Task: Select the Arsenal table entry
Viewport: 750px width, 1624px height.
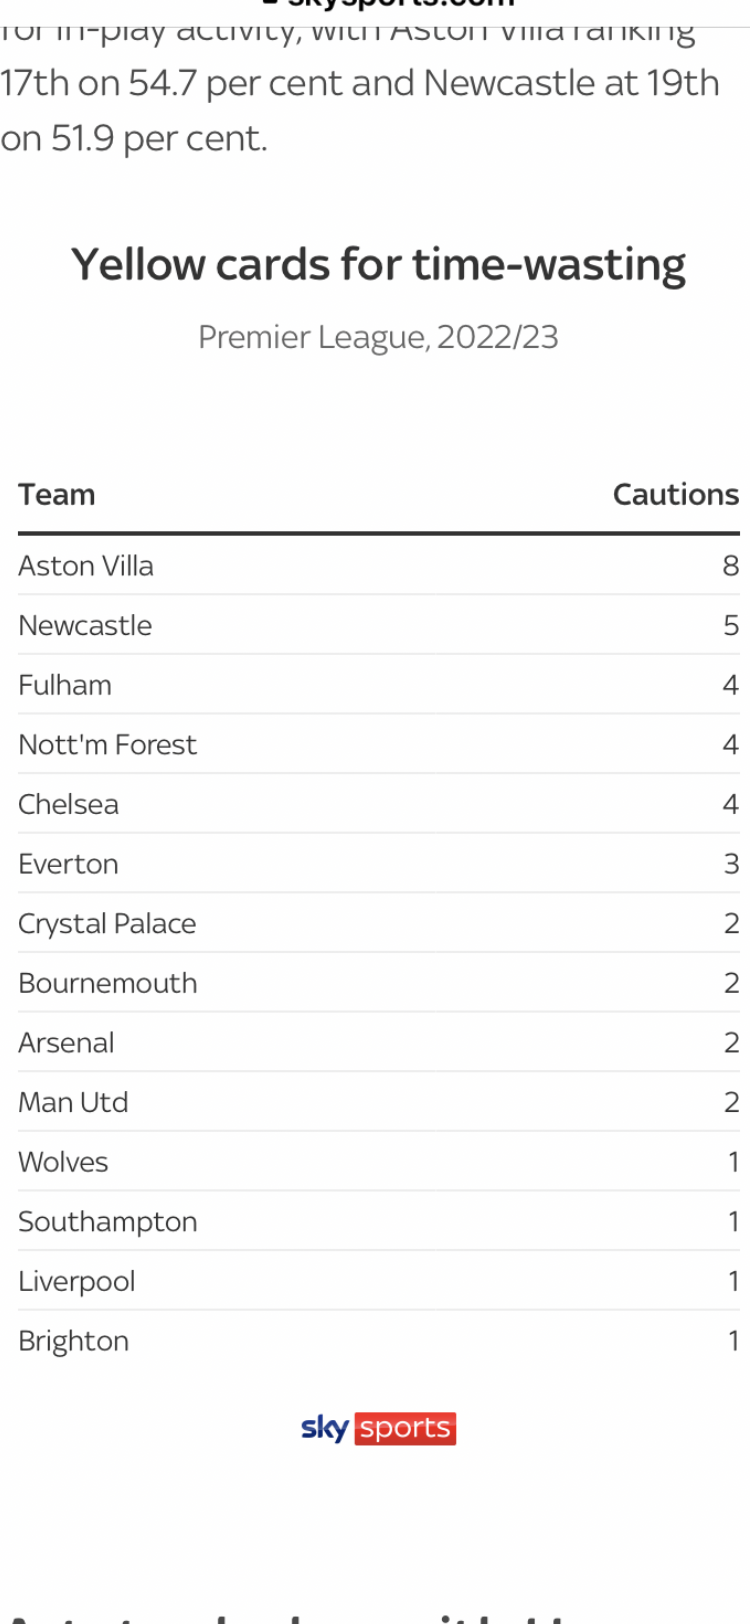Action: pyautogui.click(x=66, y=1042)
